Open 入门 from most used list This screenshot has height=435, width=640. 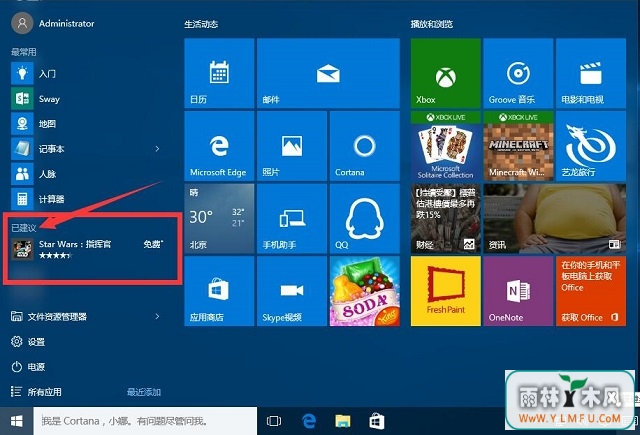click(x=86, y=74)
